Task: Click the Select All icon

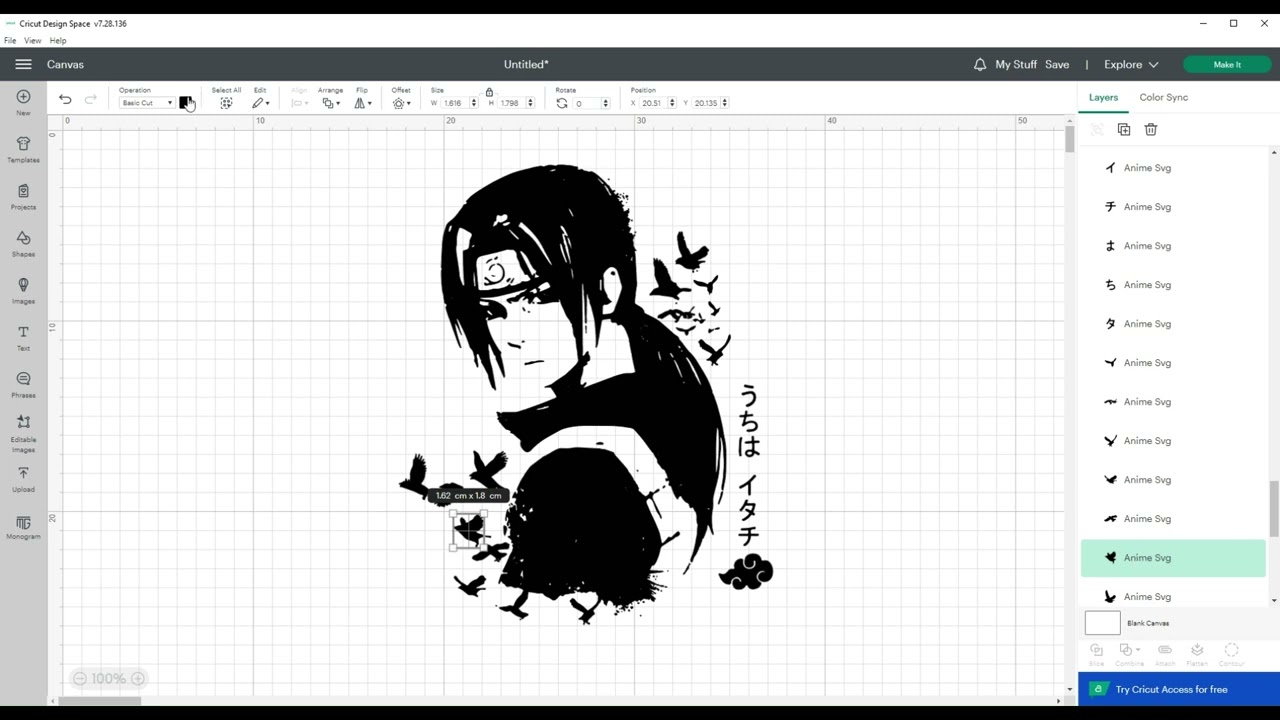Action: click(226, 103)
